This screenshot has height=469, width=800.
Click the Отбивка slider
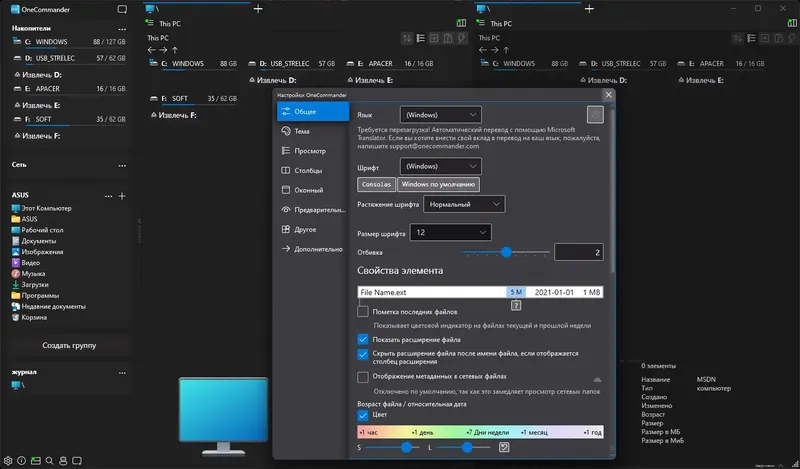(x=506, y=253)
